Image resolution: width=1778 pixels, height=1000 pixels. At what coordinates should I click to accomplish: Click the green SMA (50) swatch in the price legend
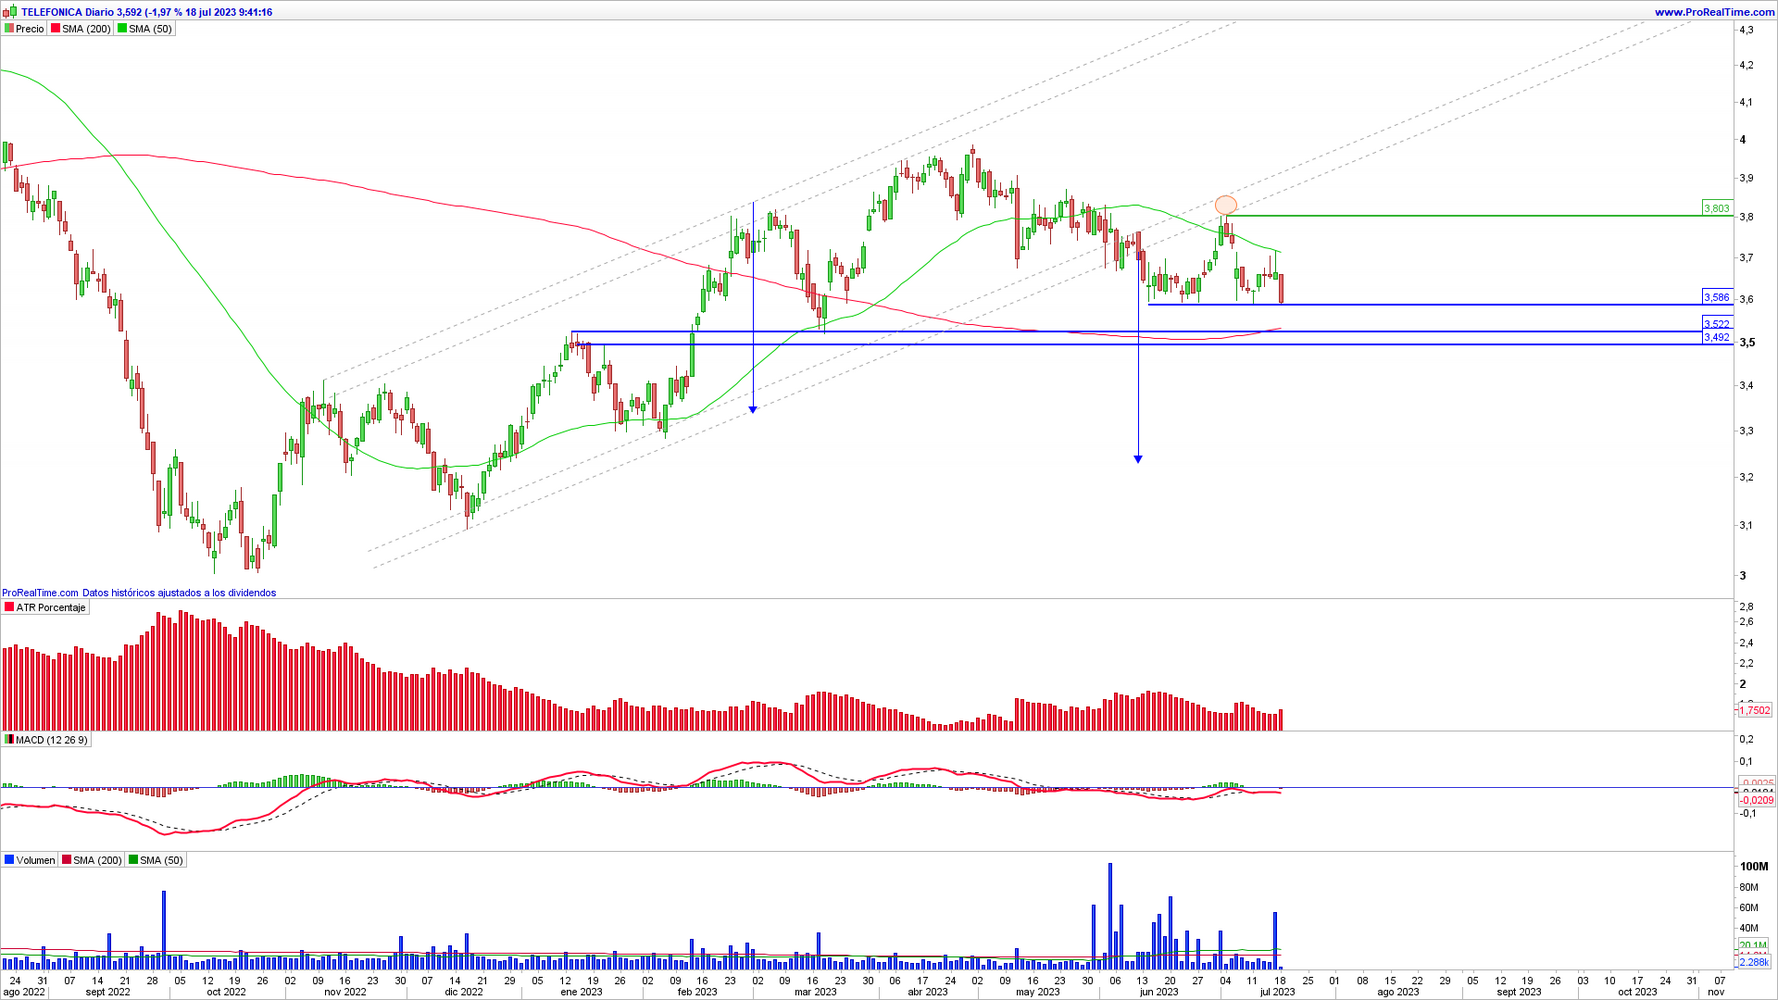123,29
